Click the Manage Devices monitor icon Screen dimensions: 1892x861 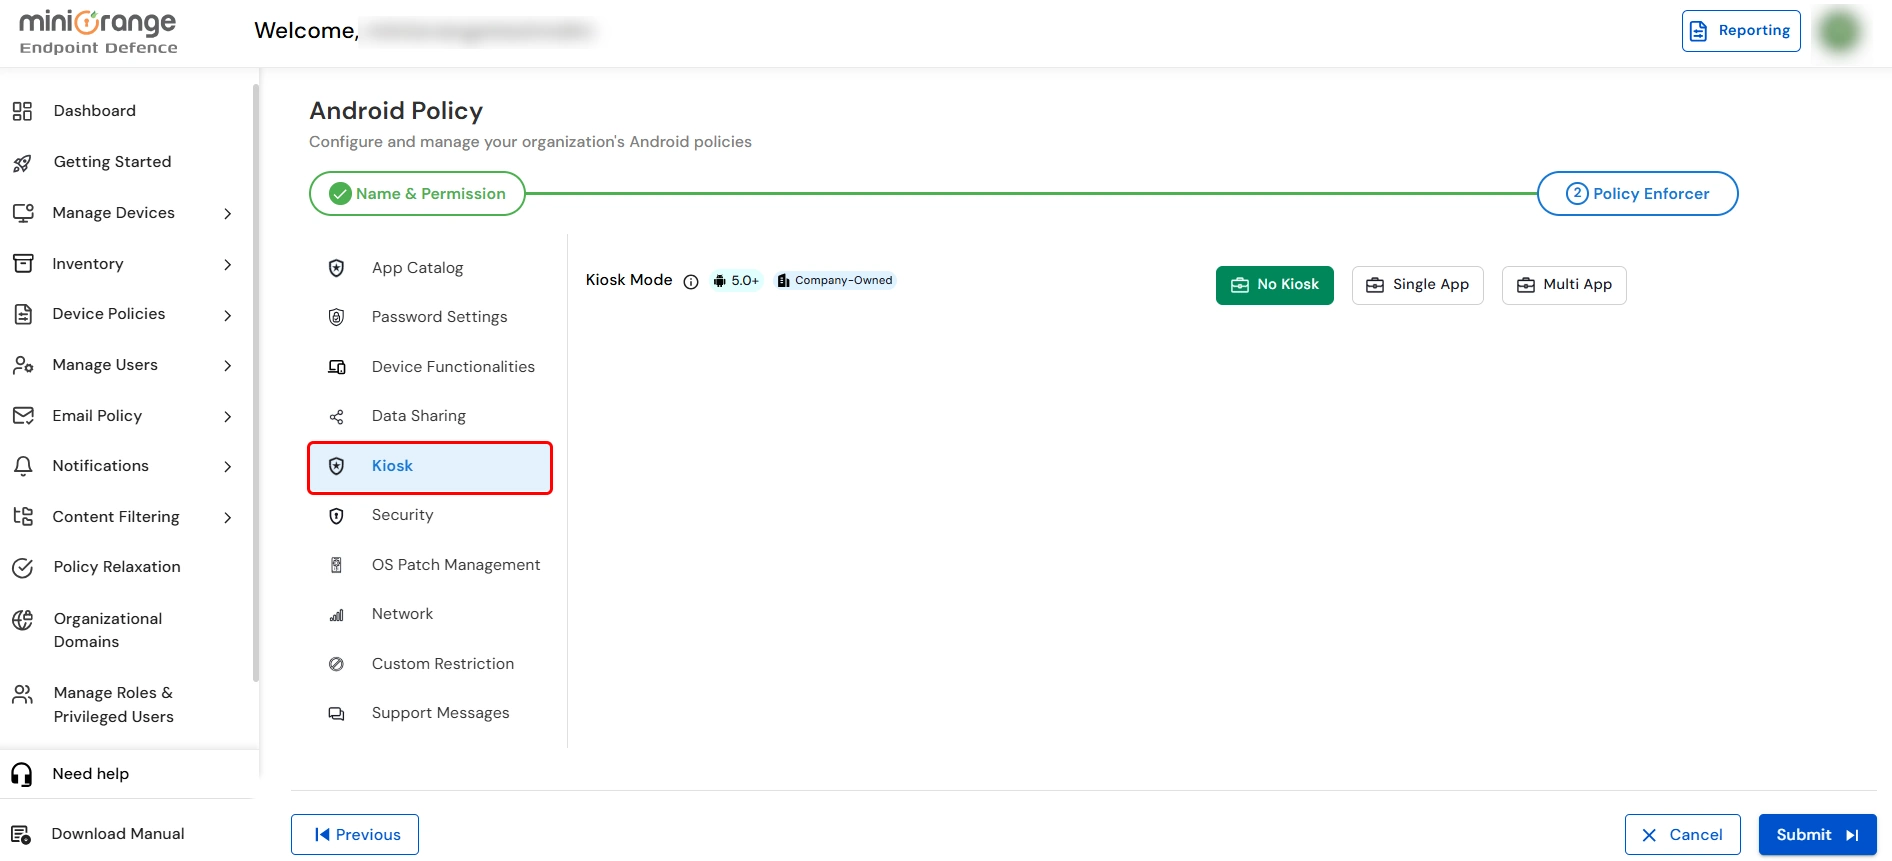23,213
